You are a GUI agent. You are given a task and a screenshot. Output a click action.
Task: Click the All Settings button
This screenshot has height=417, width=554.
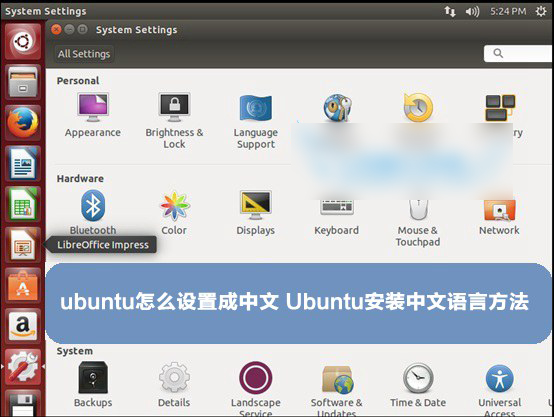coord(84,54)
